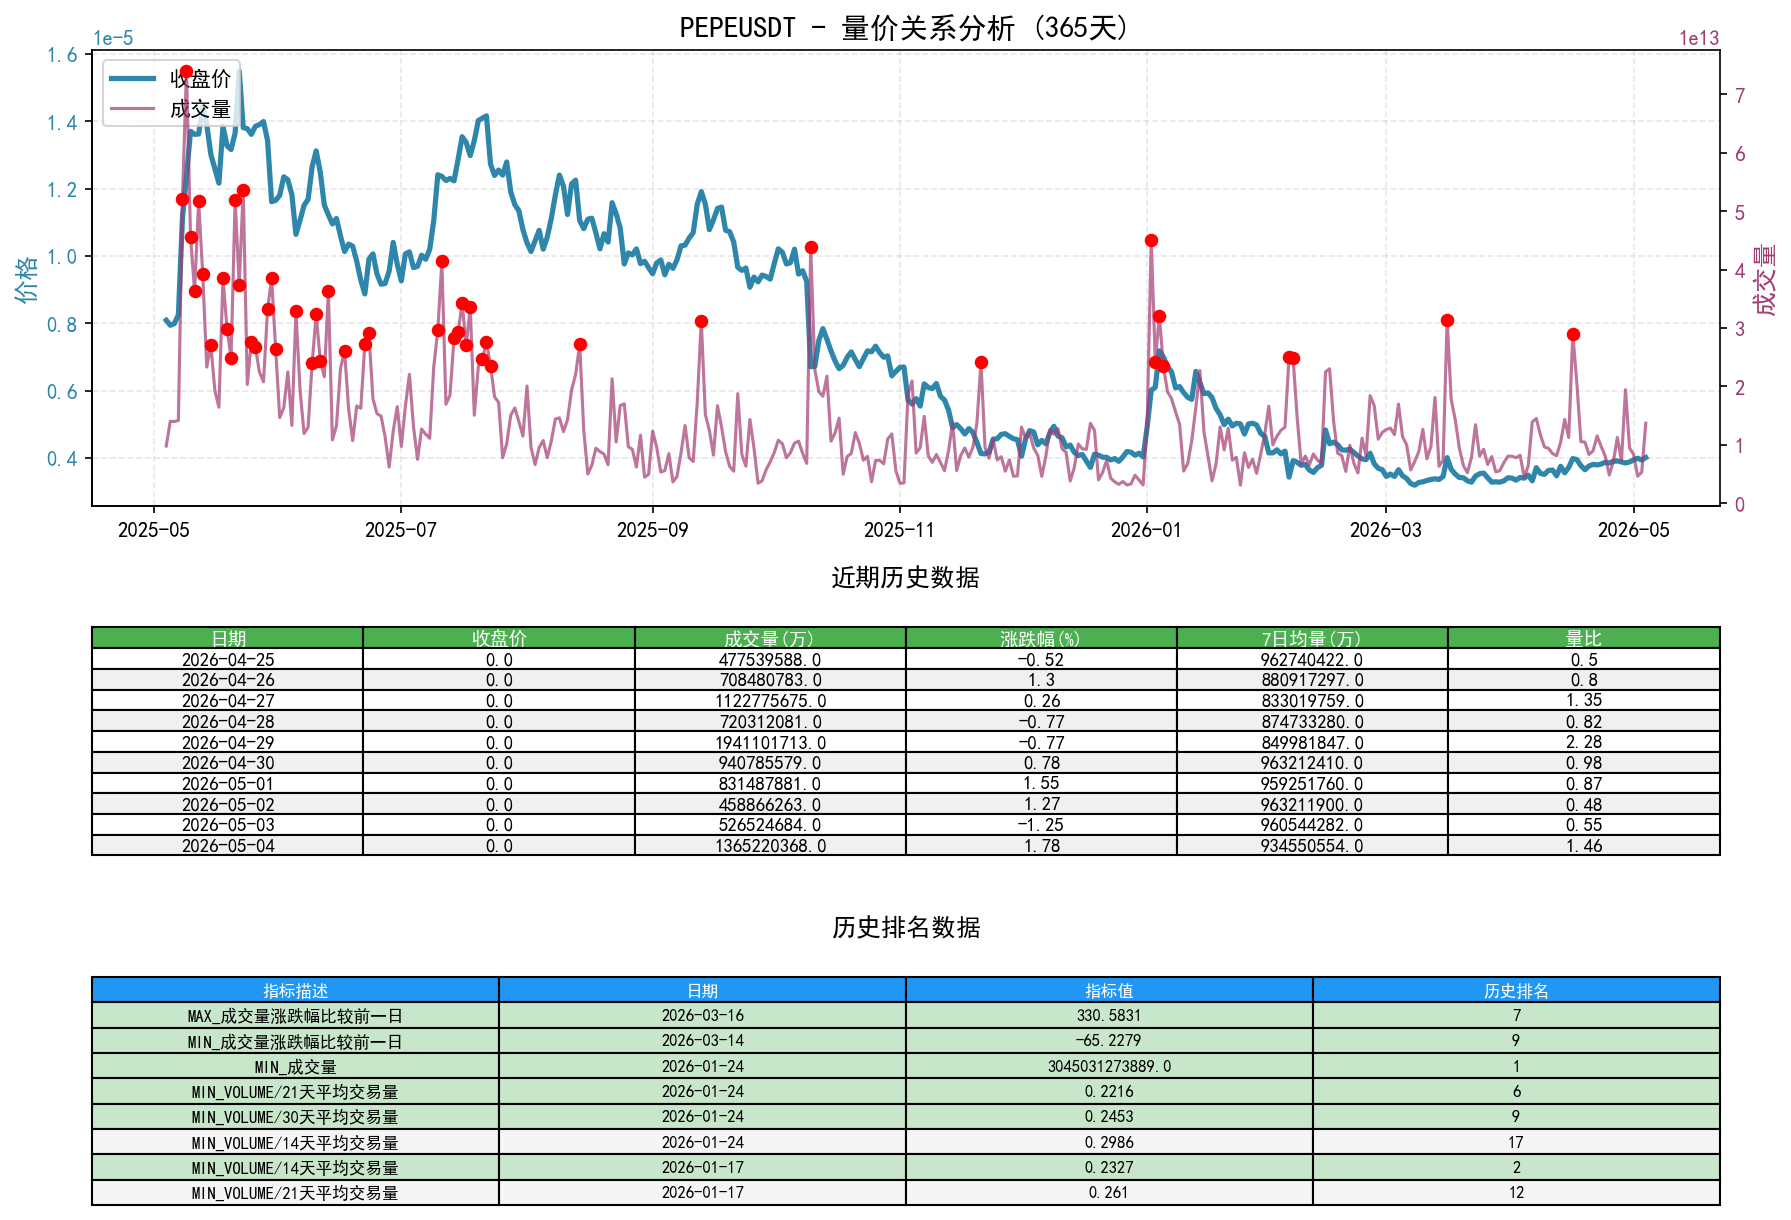This screenshot has width=1791, height=1220.
Task: Click the 成交量(万) column header
Action: pos(770,638)
